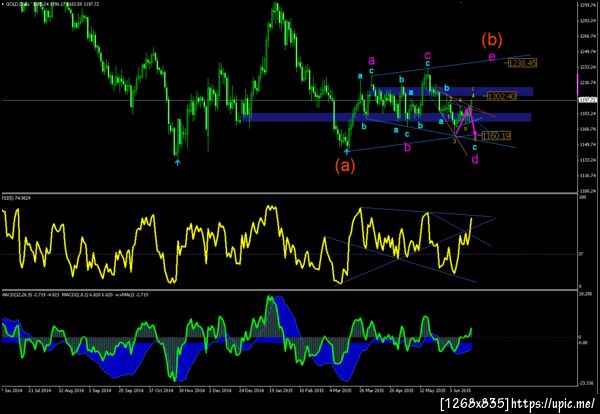Click the 10 Nov 2014 date label
Image resolution: width=600 pixels, height=414 pixels.
(x=192, y=391)
